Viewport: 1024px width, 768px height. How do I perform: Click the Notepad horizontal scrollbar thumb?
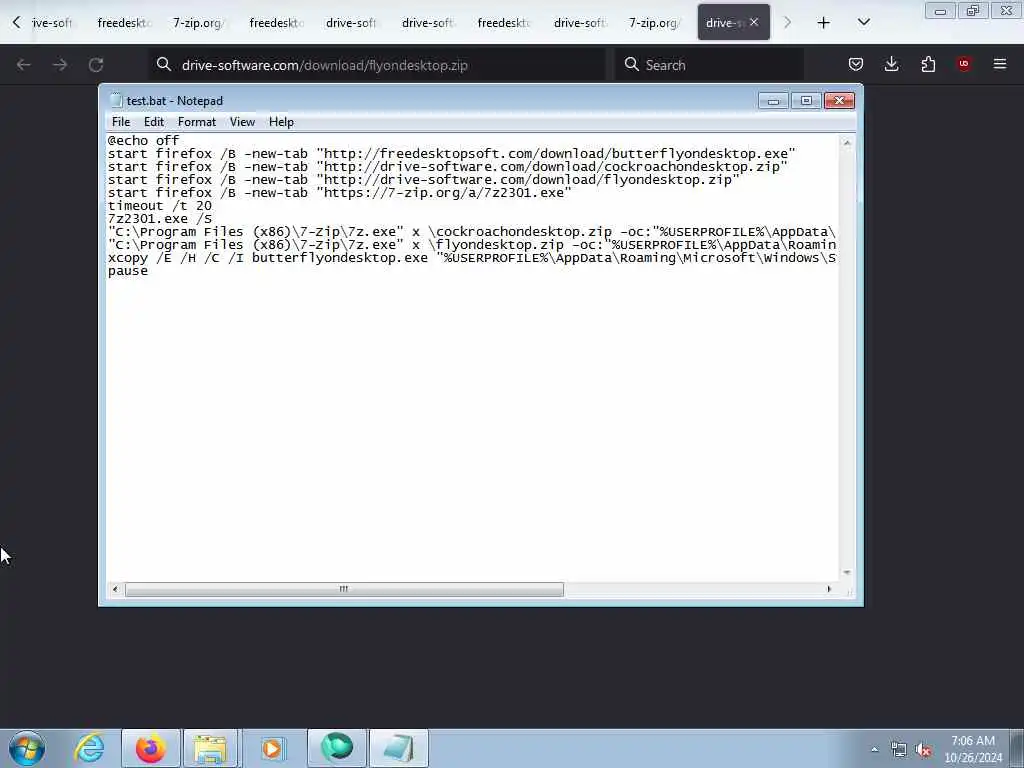344,590
